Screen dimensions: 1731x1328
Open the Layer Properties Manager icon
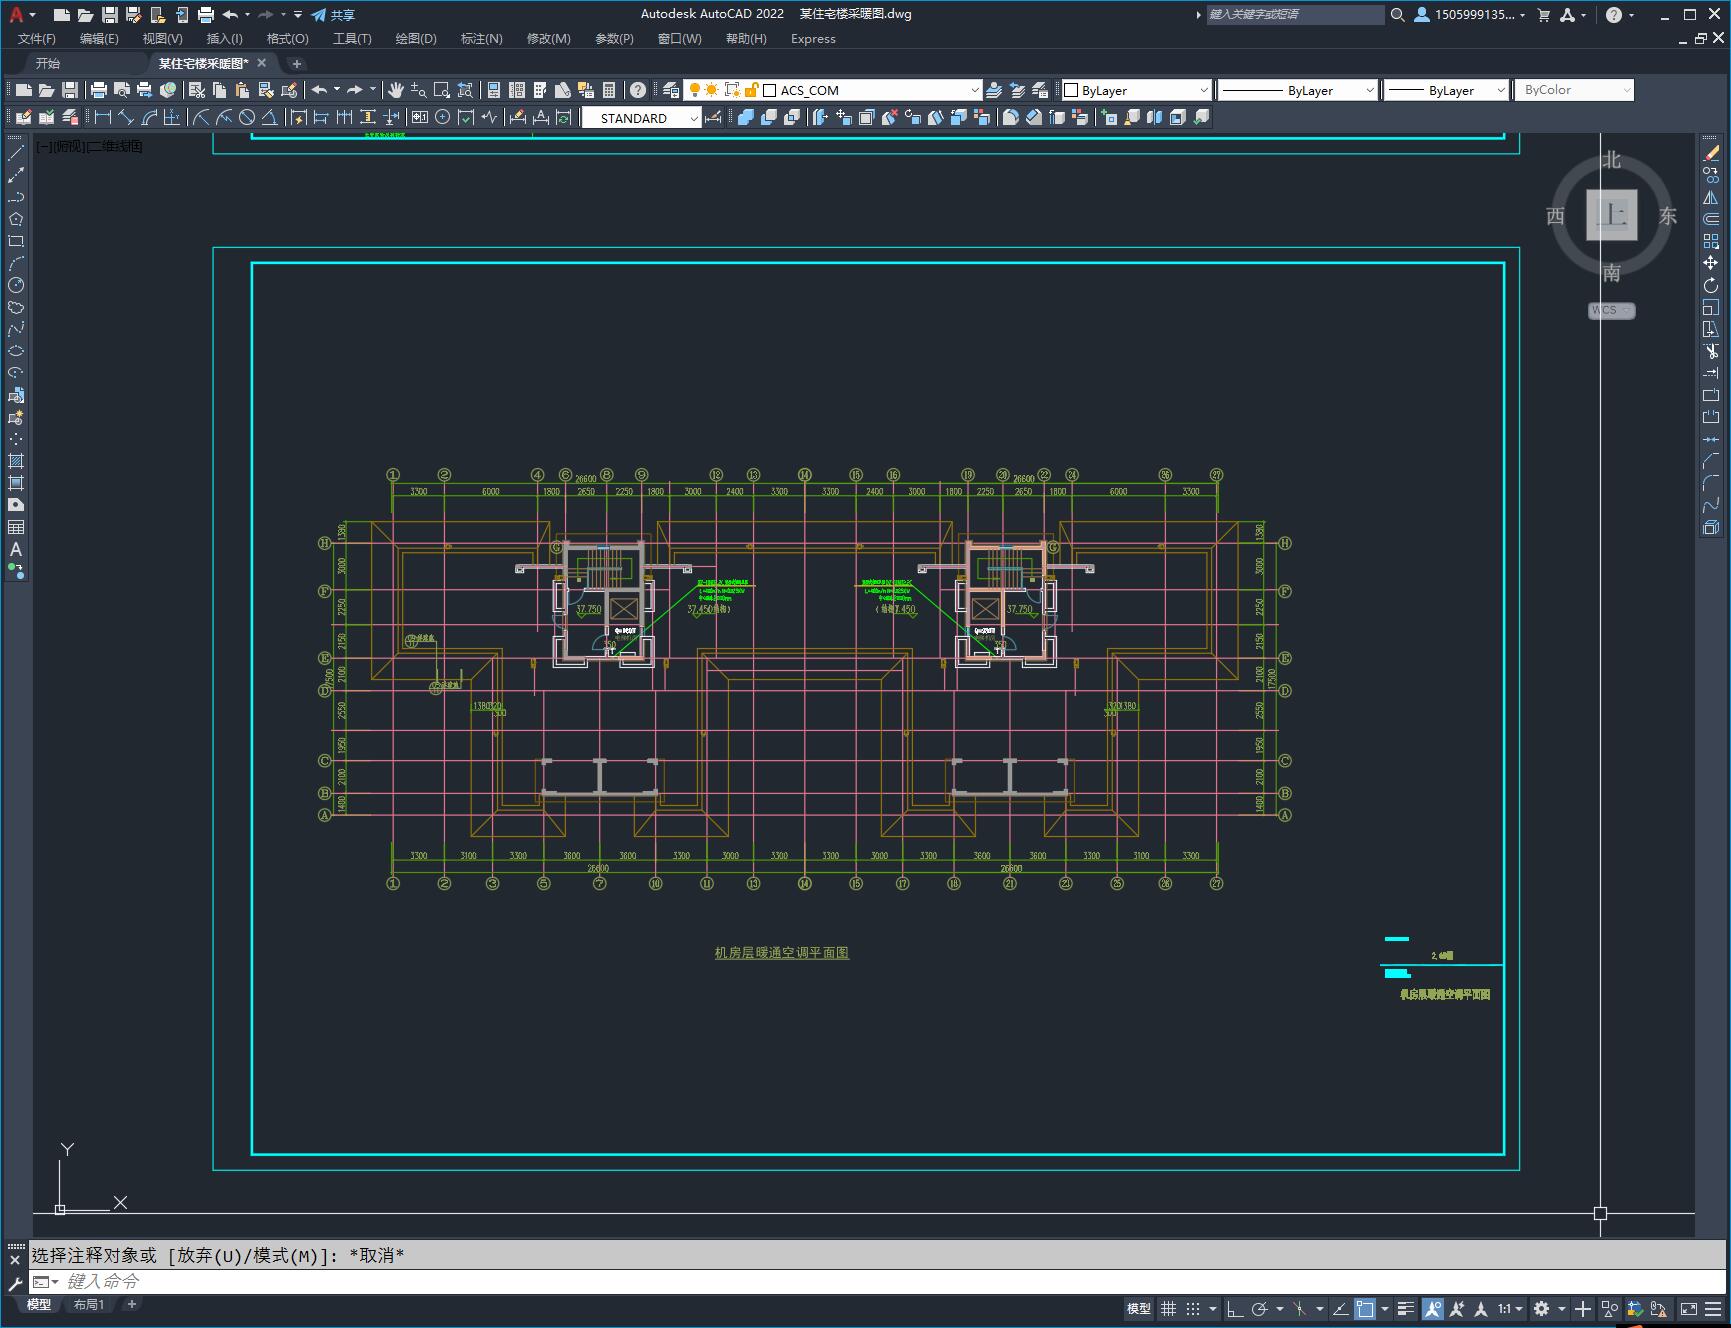point(671,90)
